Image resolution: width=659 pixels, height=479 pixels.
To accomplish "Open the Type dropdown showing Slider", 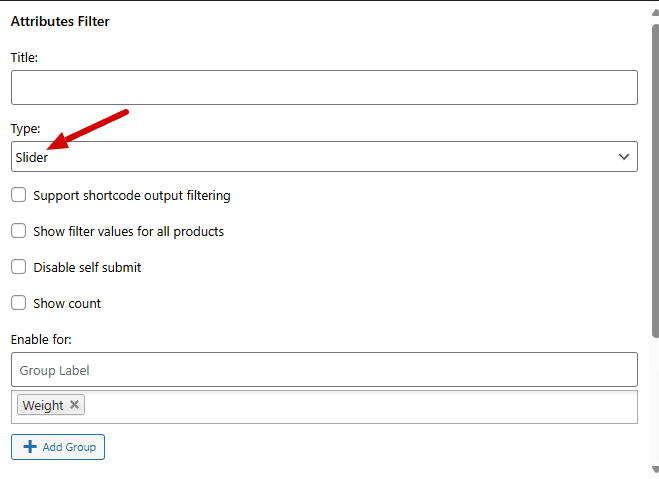I will pyautogui.click(x=324, y=157).
